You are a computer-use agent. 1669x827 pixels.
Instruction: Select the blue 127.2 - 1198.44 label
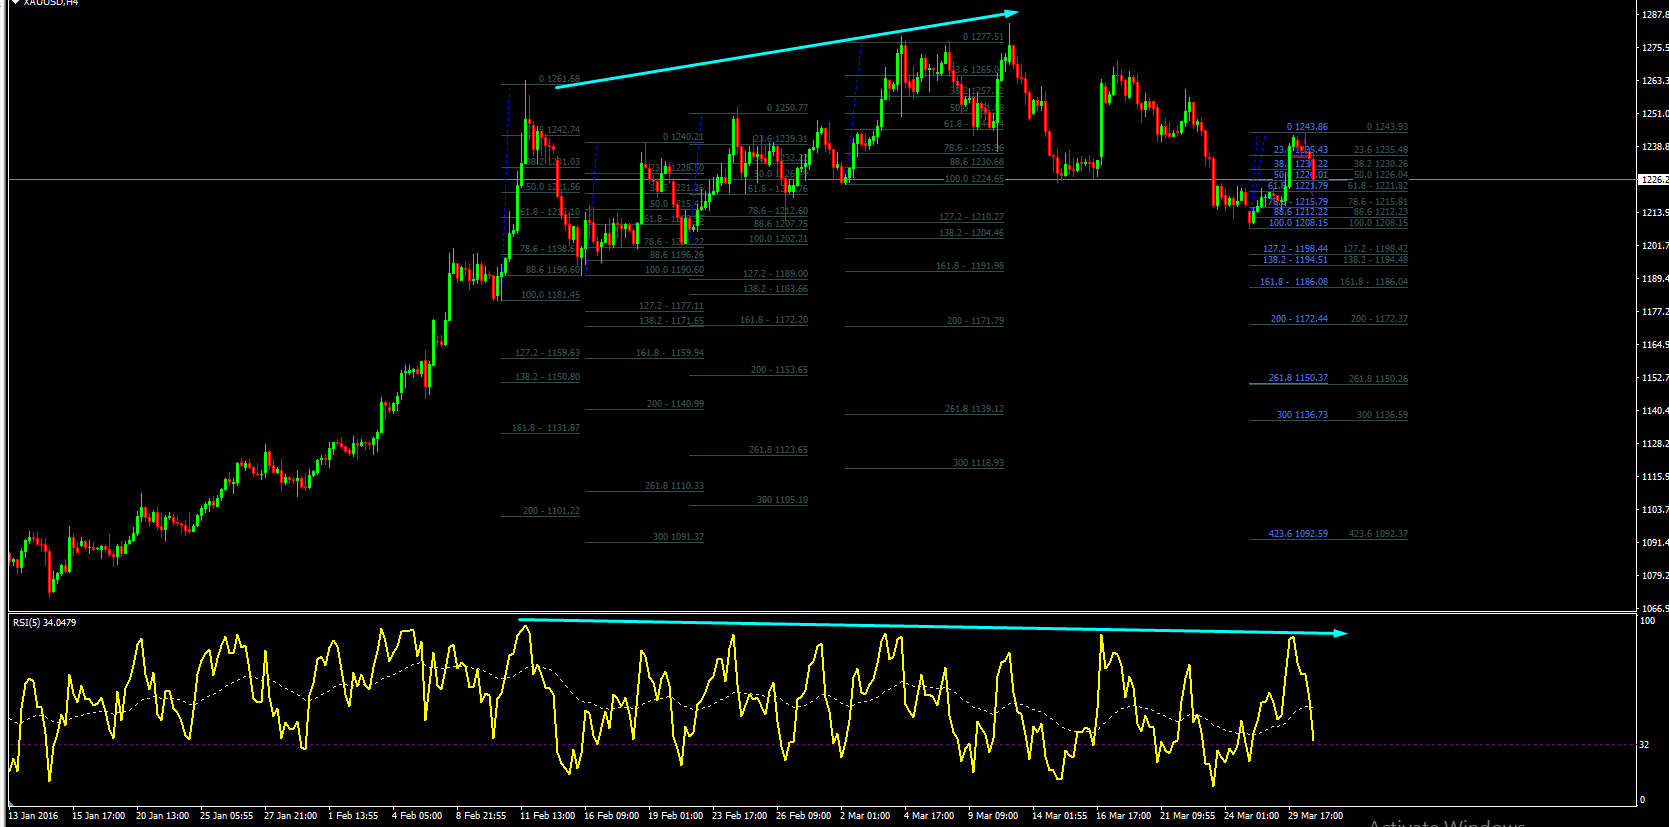click(1295, 249)
